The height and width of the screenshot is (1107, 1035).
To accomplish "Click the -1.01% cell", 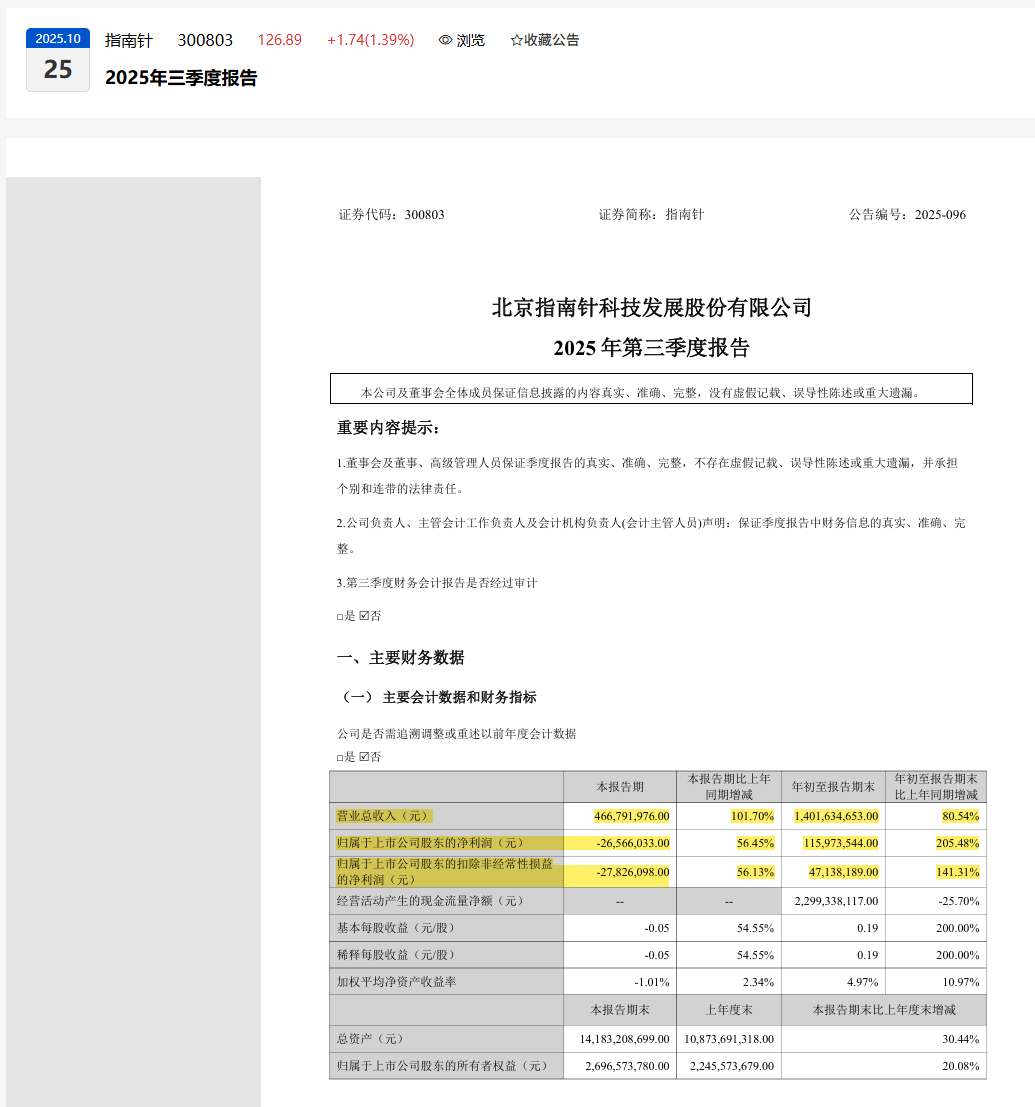I will click(x=652, y=982).
